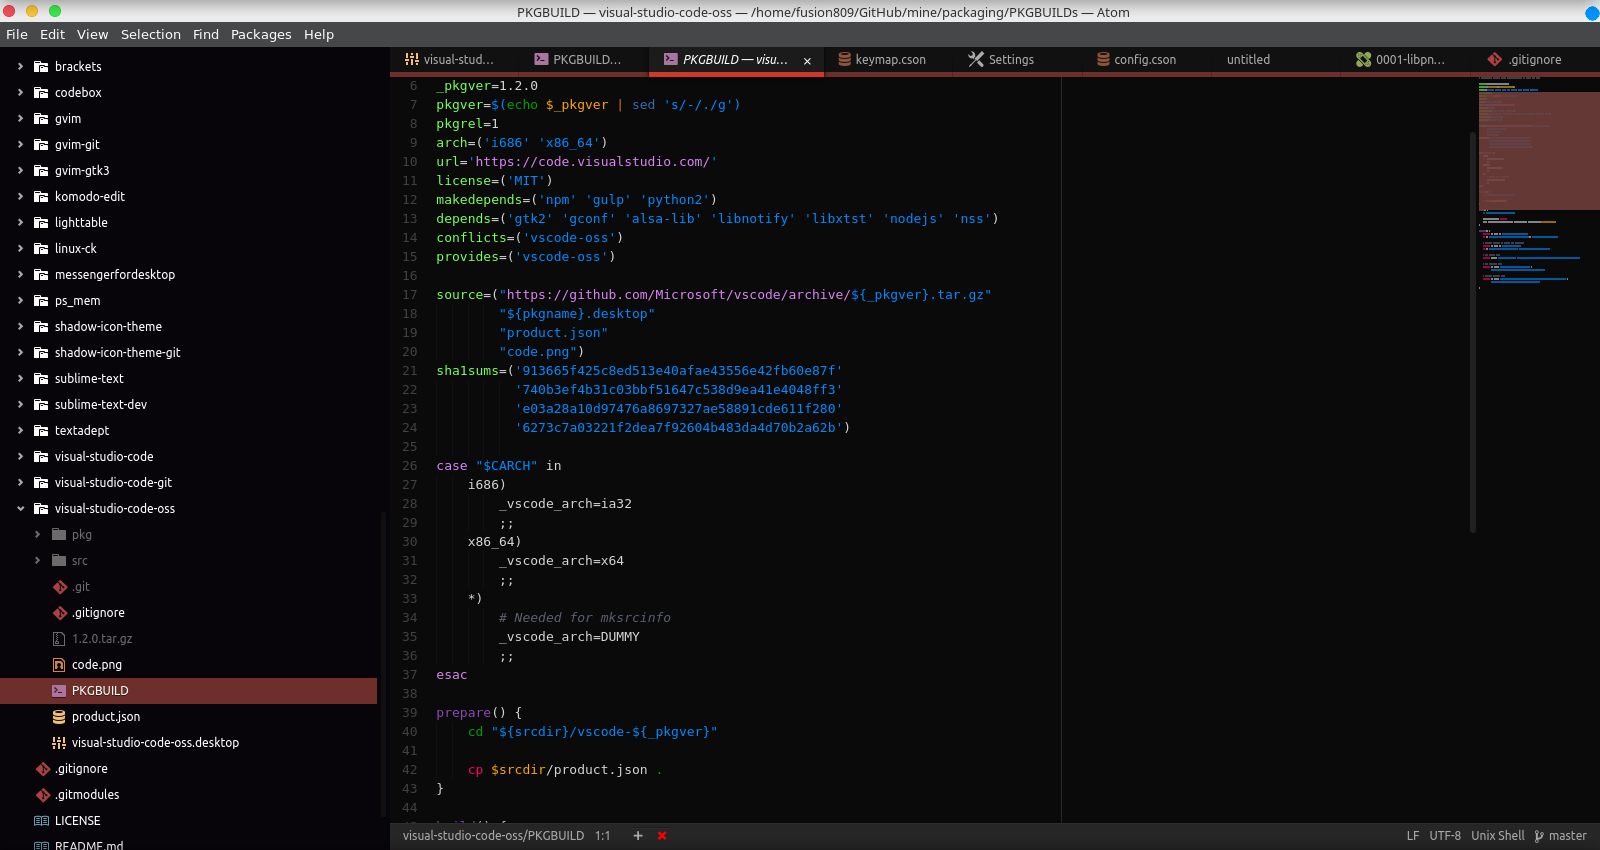Click the keymap.cson tab database icon
The image size is (1600, 850).
(844, 60)
